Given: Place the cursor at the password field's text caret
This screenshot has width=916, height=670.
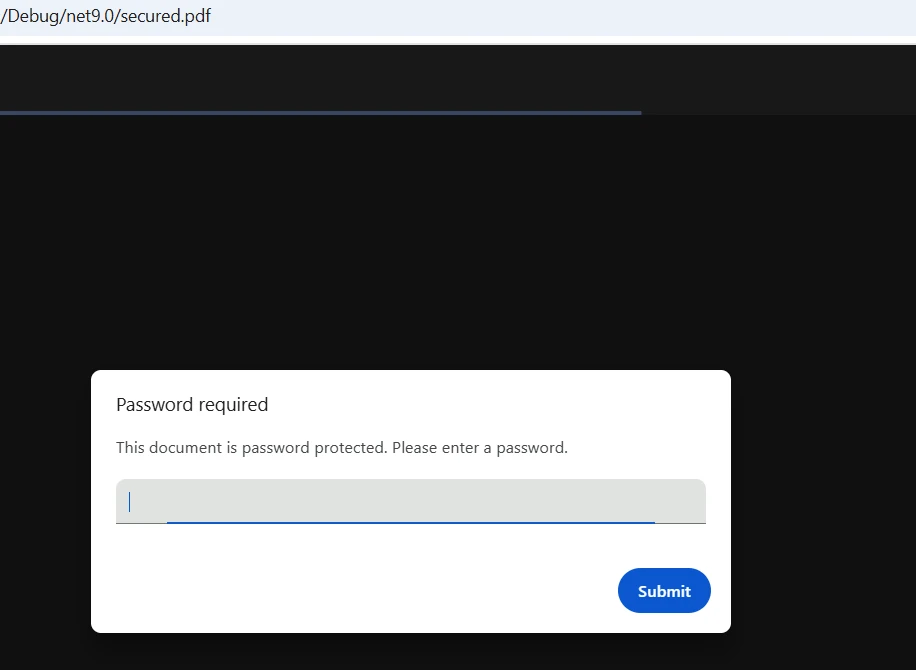Looking at the screenshot, I should [130, 501].
